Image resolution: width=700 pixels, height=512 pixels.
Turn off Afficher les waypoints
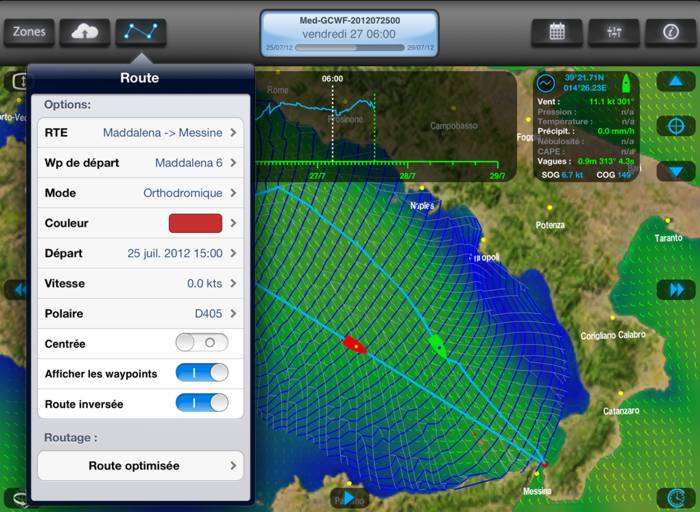202,373
